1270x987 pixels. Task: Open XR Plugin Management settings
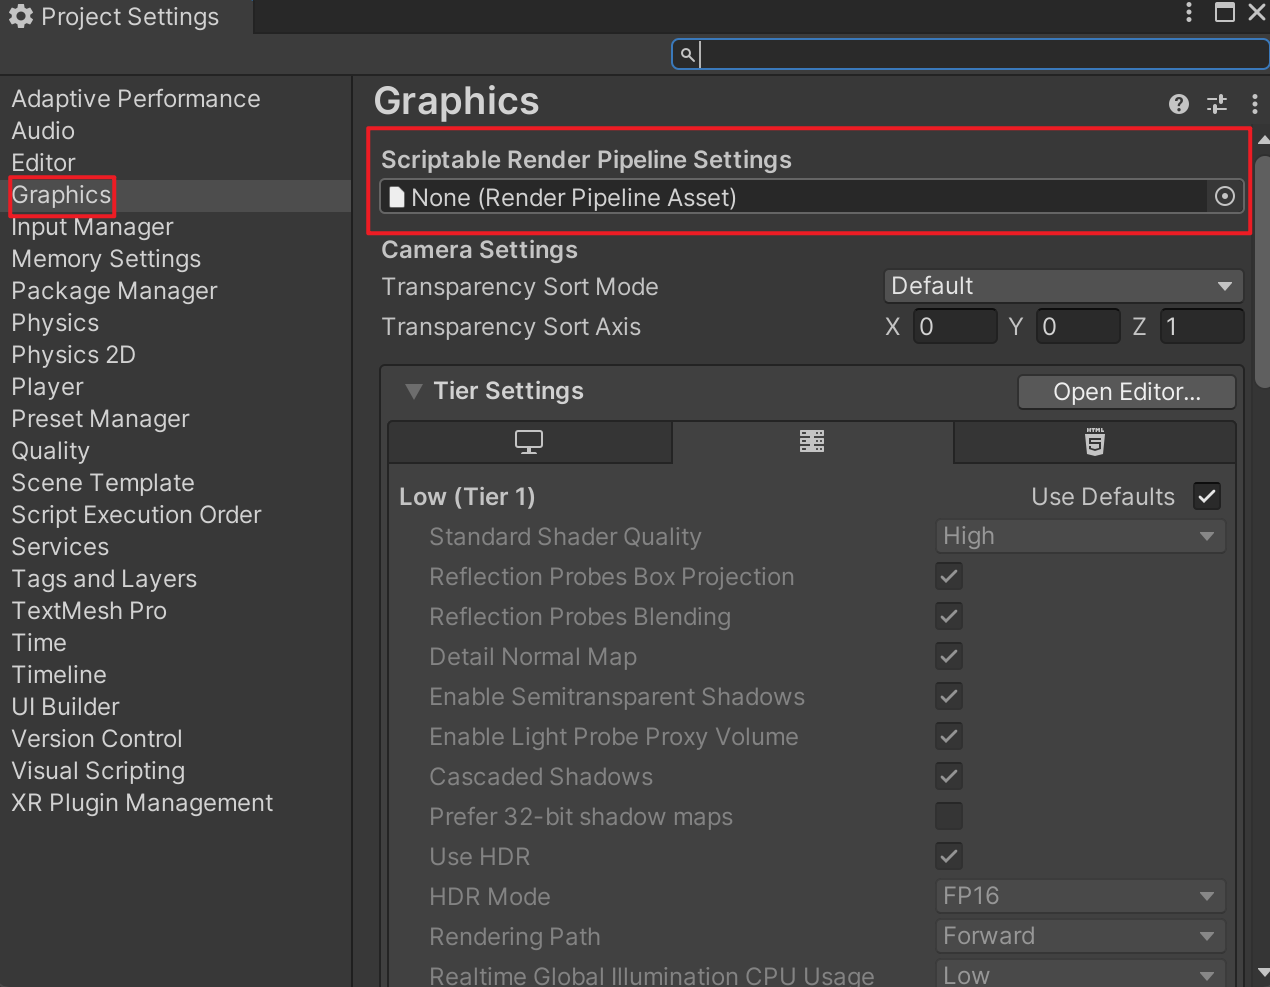coord(142,803)
